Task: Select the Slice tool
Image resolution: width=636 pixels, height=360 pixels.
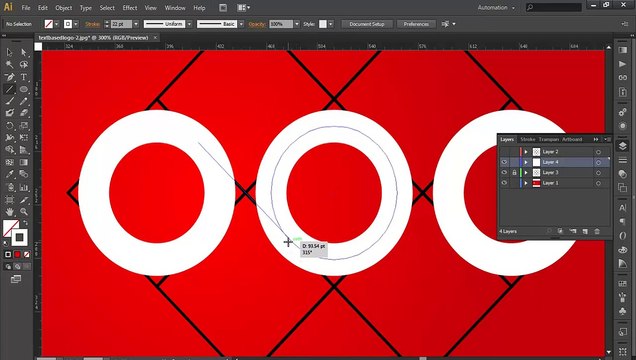Action: pyautogui.click(x=24, y=199)
